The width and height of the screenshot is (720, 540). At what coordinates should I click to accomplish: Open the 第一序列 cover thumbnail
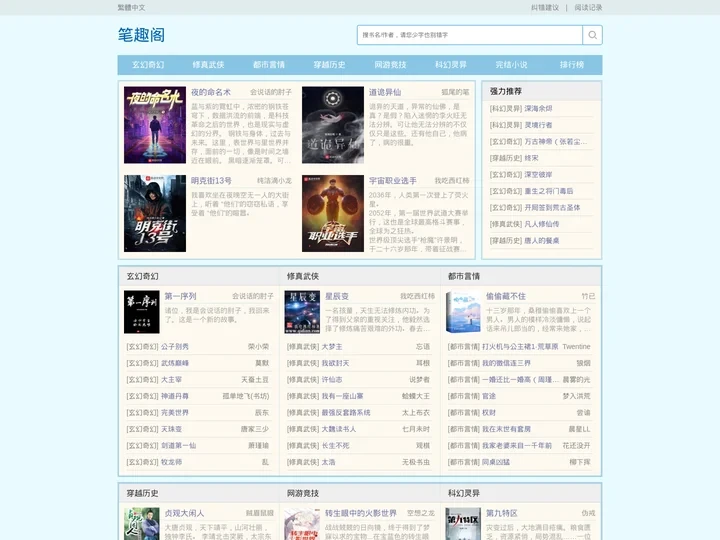coord(142,312)
